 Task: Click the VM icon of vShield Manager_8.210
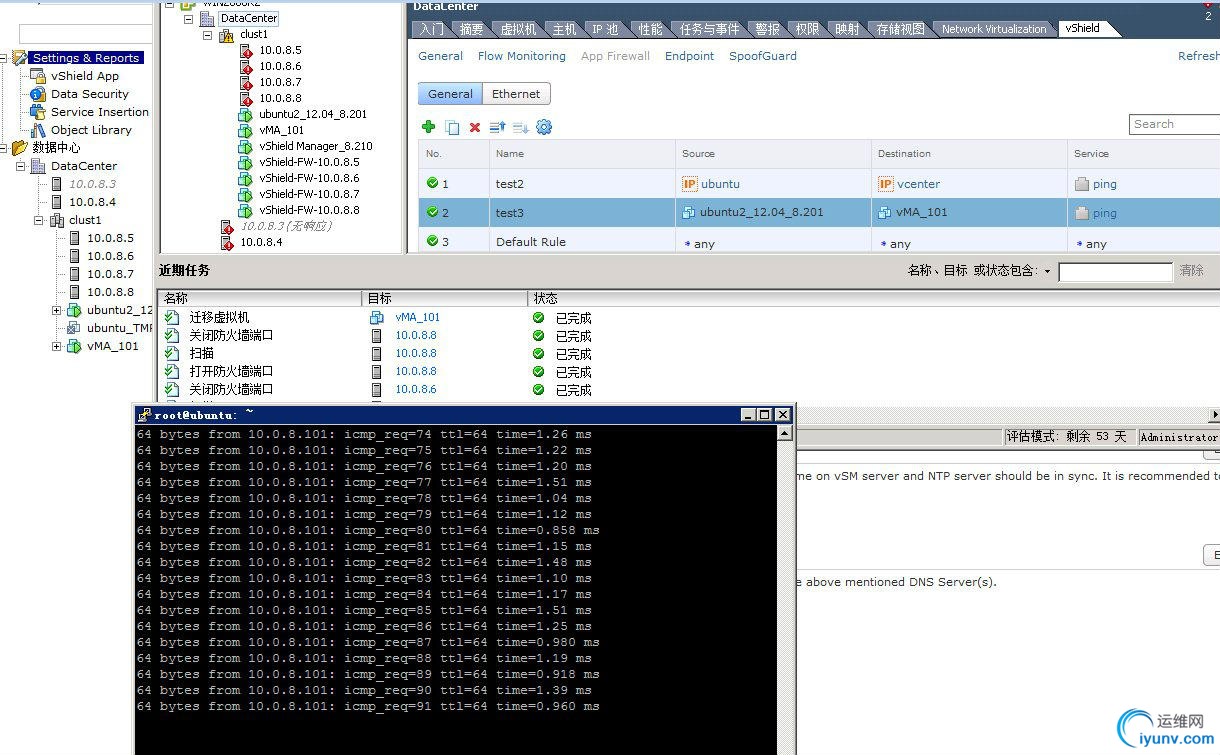[x=246, y=146]
